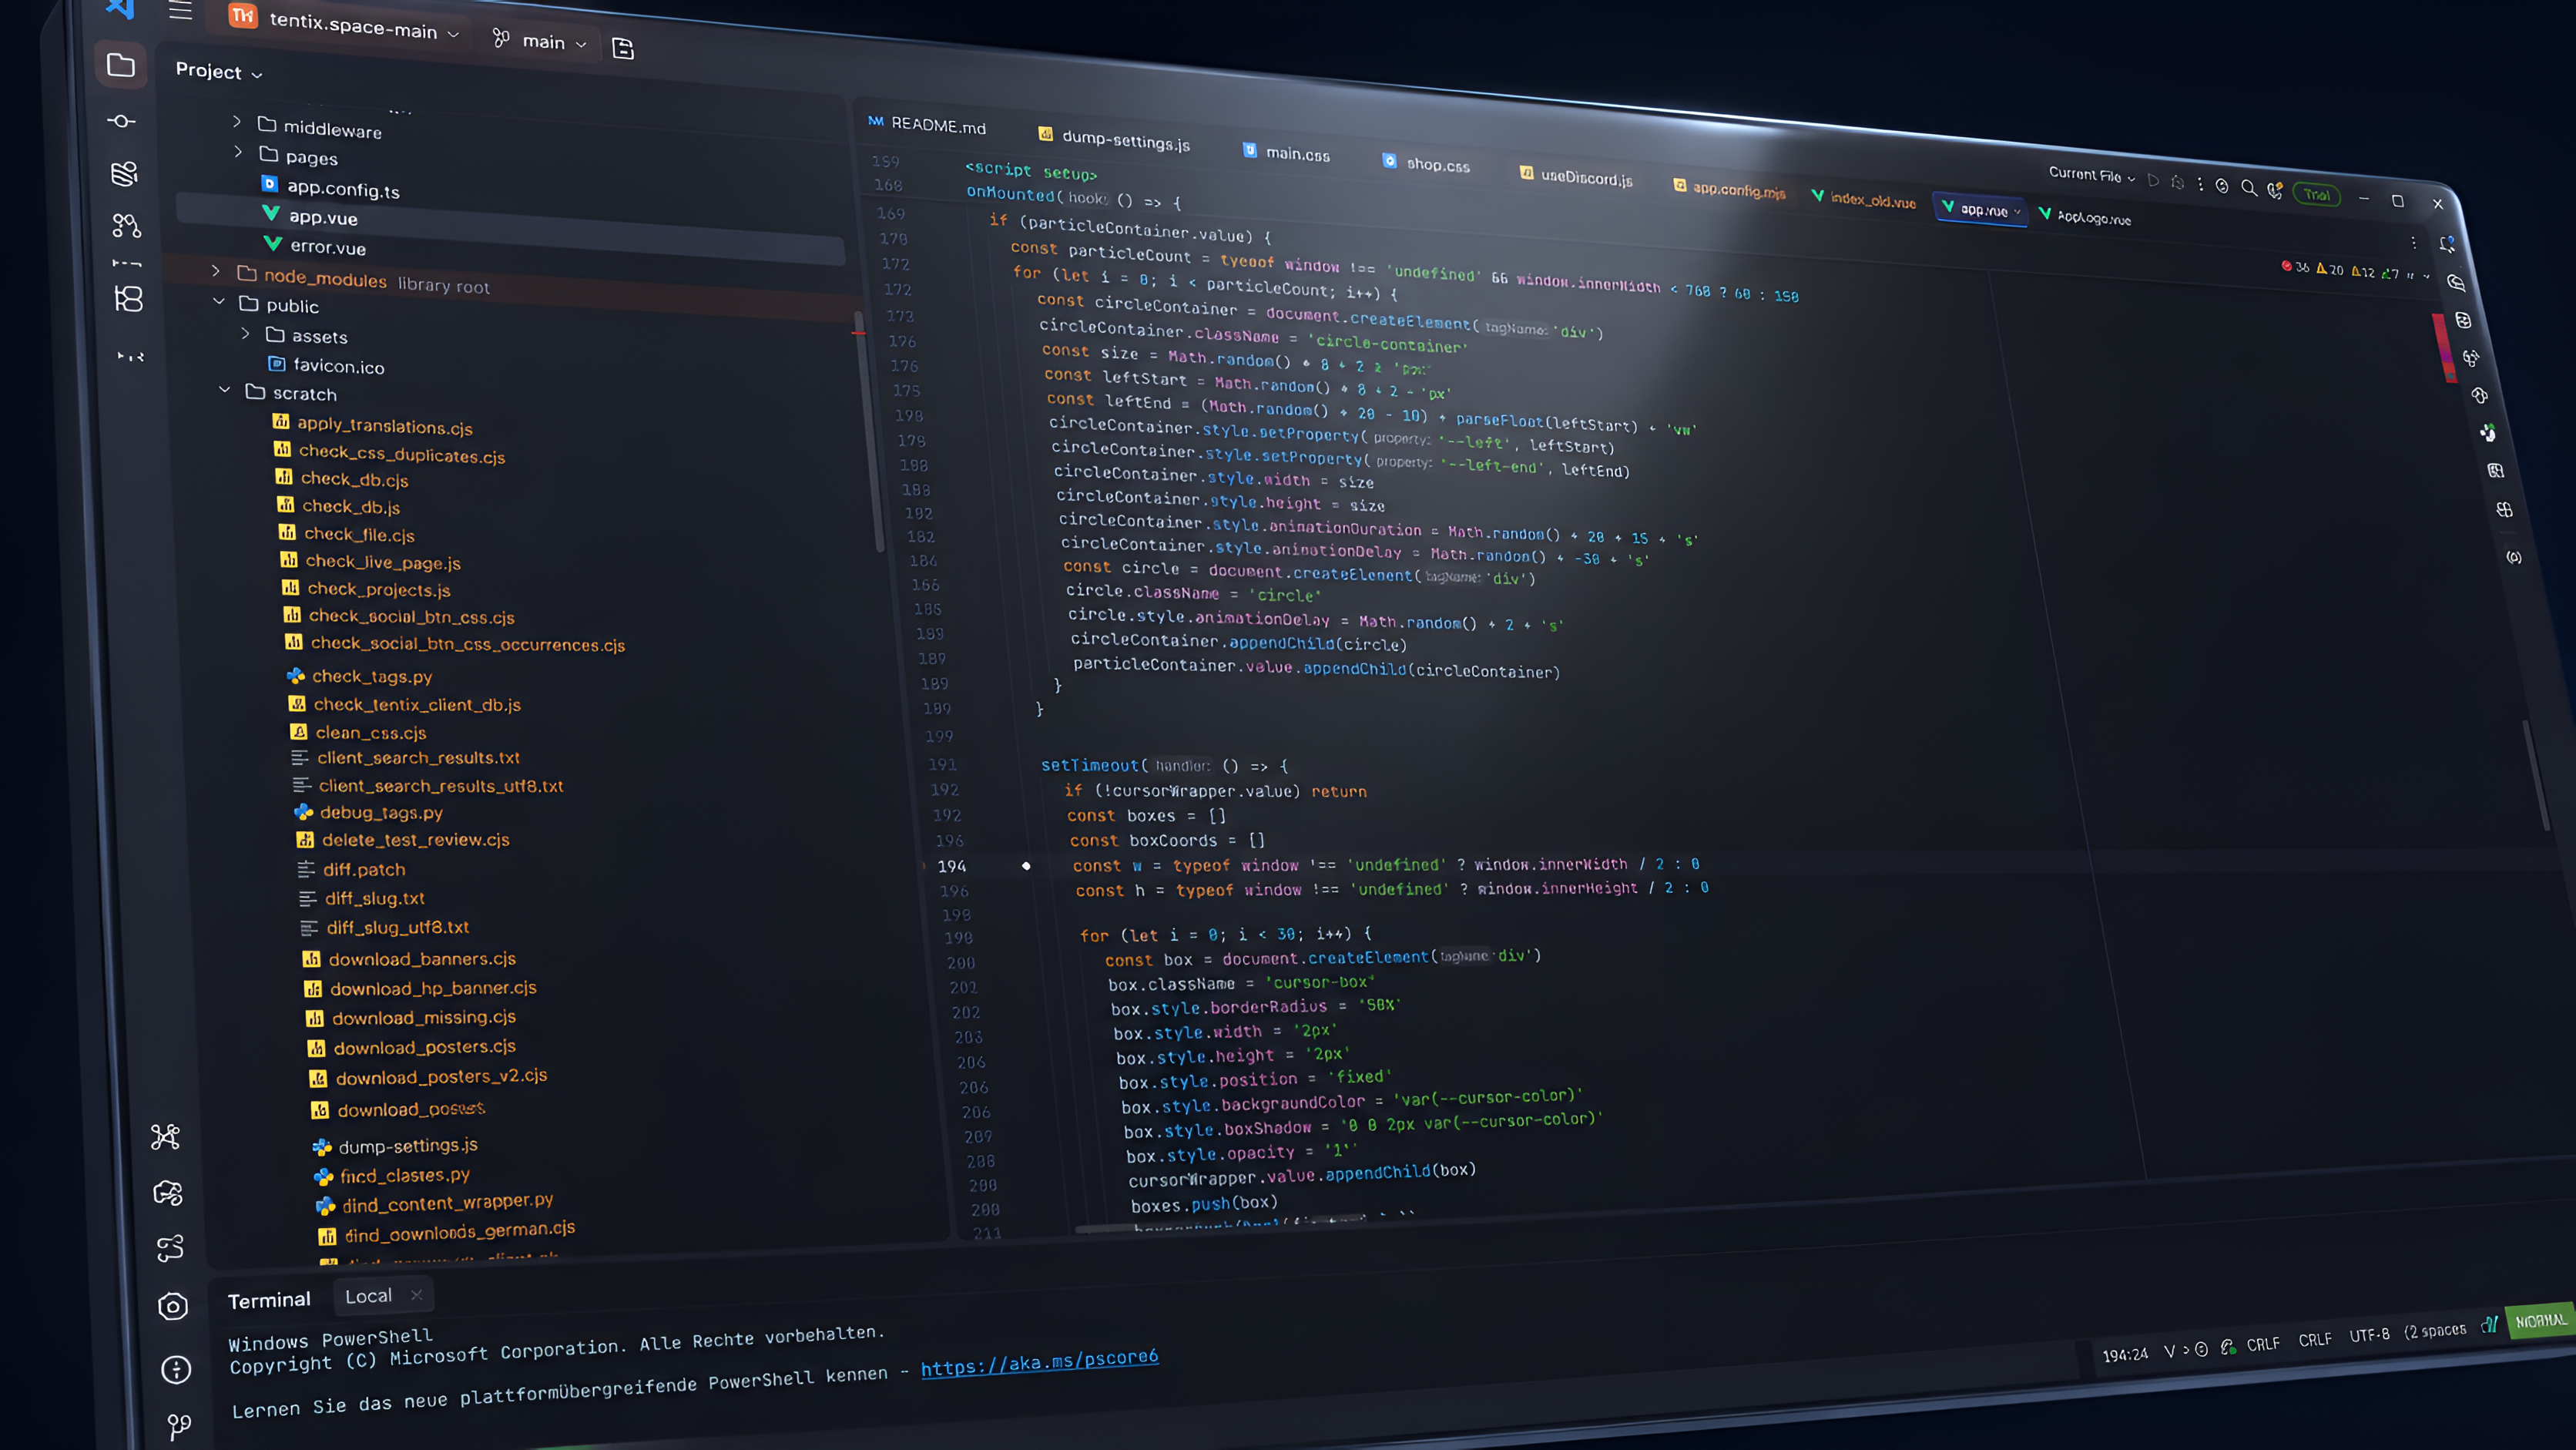The height and width of the screenshot is (1450, 2576).
Task: Open the aka.ms/pscore6 link in terminal
Action: [x=1039, y=1362]
